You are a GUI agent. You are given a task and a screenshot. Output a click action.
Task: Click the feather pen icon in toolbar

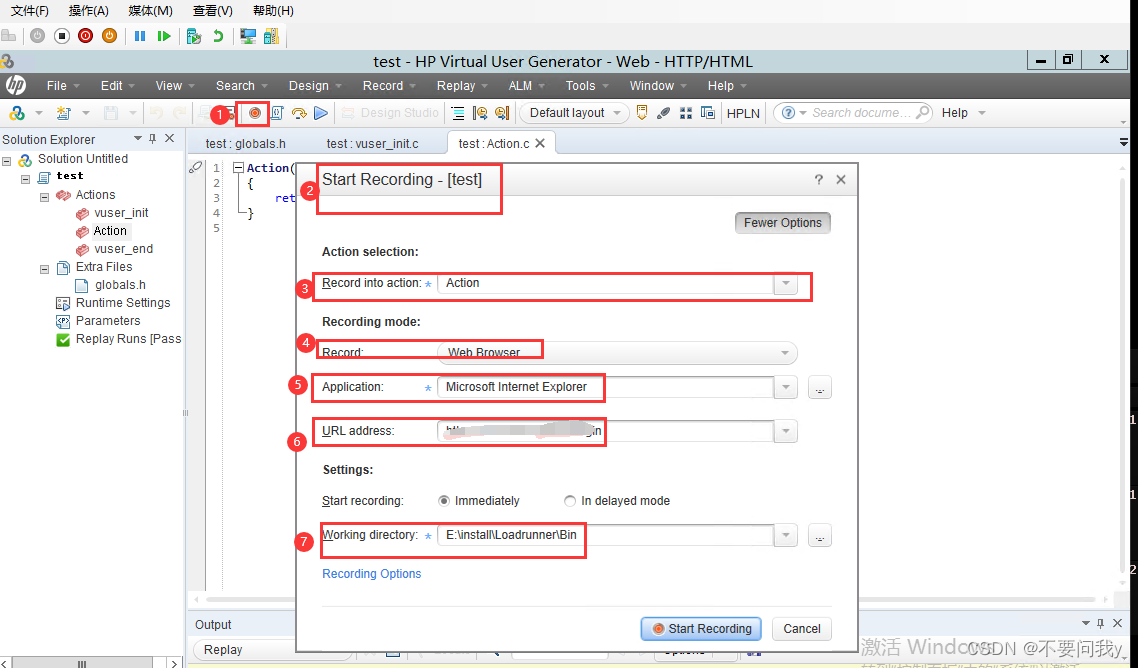(x=663, y=113)
